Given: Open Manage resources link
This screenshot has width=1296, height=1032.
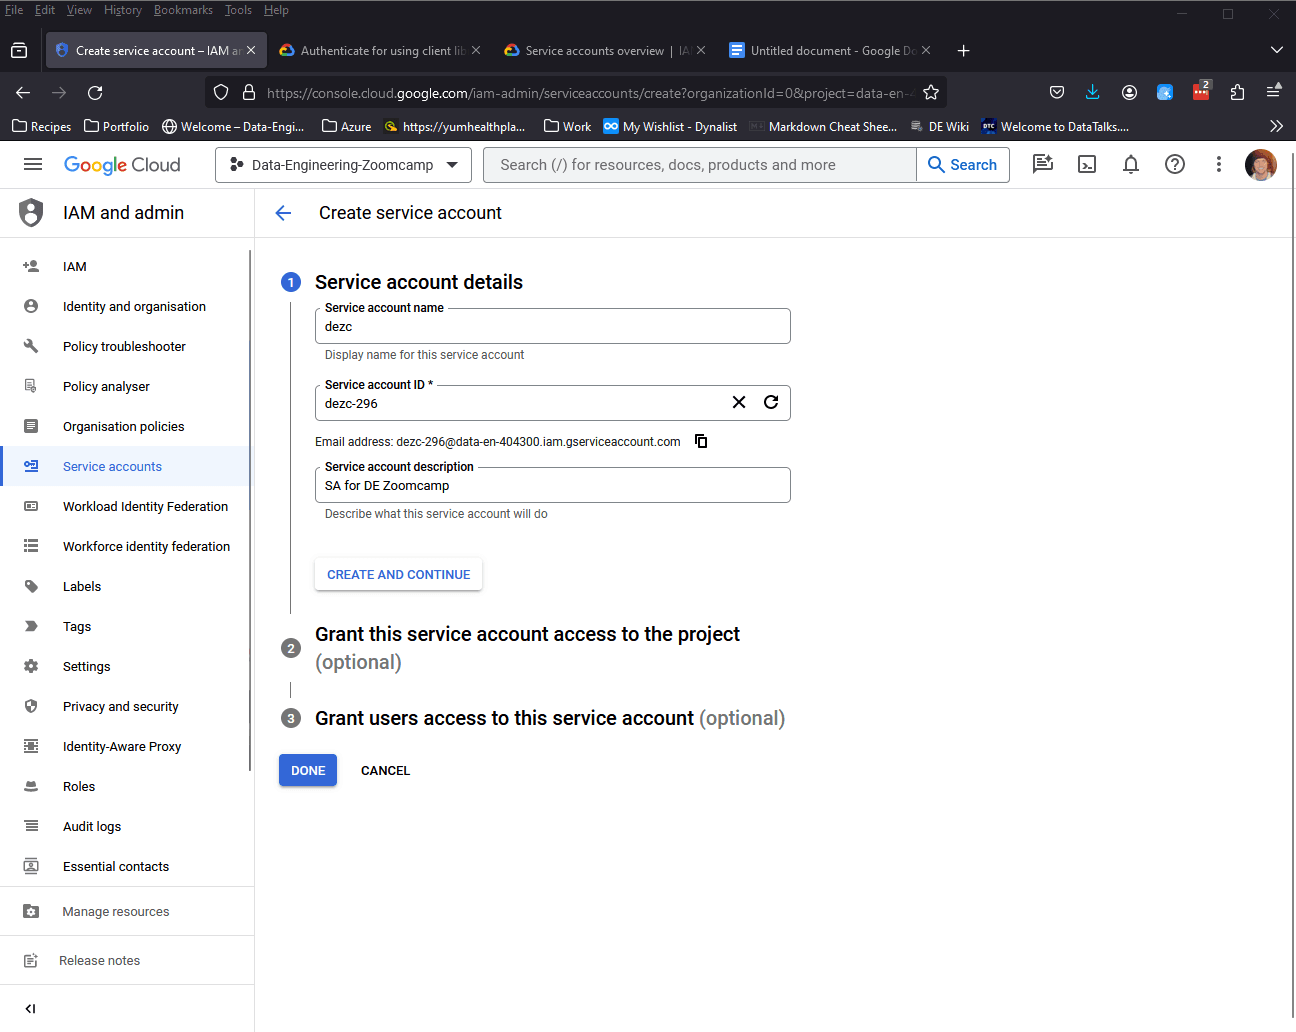Looking at the screenshot, I should tap(126, 911).
